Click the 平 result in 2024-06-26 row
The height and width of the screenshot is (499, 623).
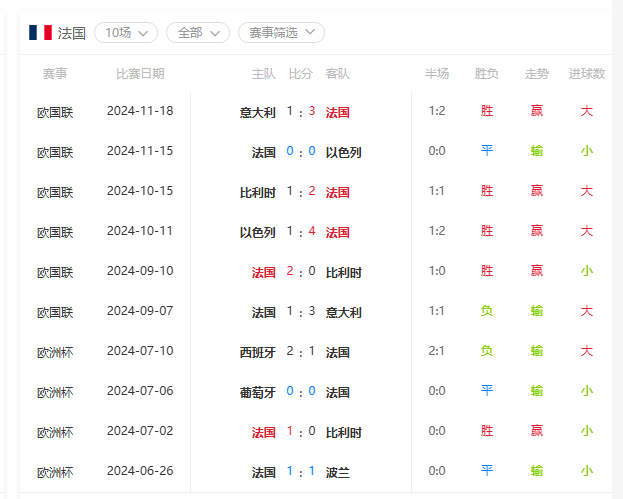tap(486, 471)
